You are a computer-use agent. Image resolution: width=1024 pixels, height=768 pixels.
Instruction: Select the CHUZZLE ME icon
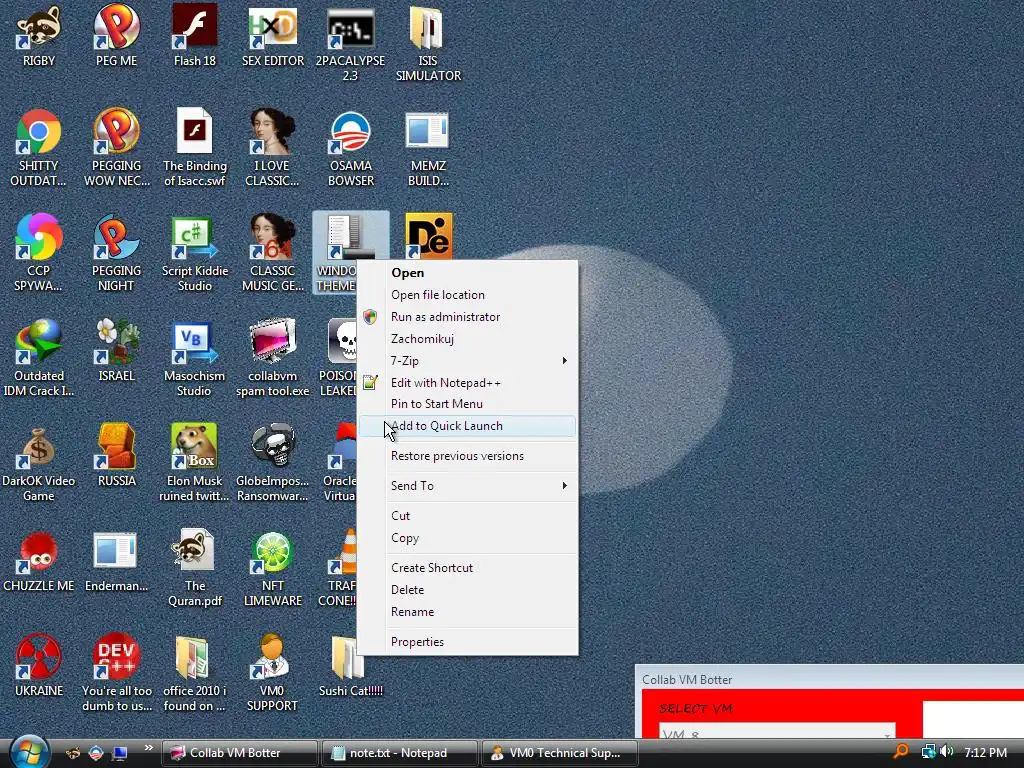(x=39, y=562)
